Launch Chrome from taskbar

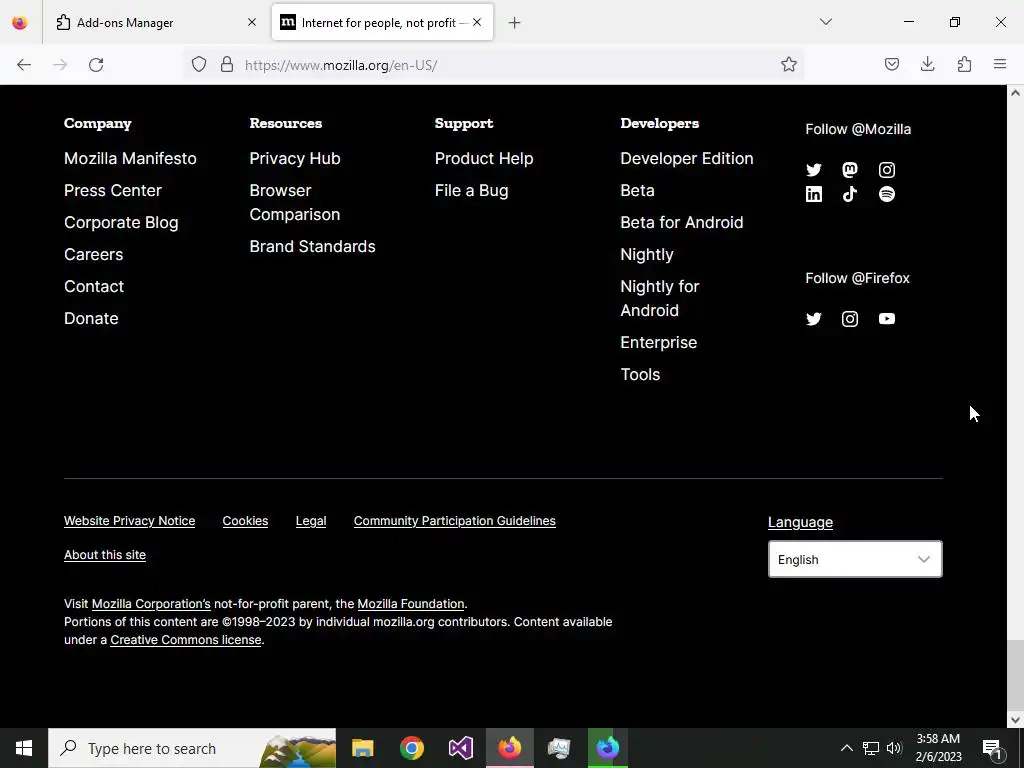tap(411, 748)
